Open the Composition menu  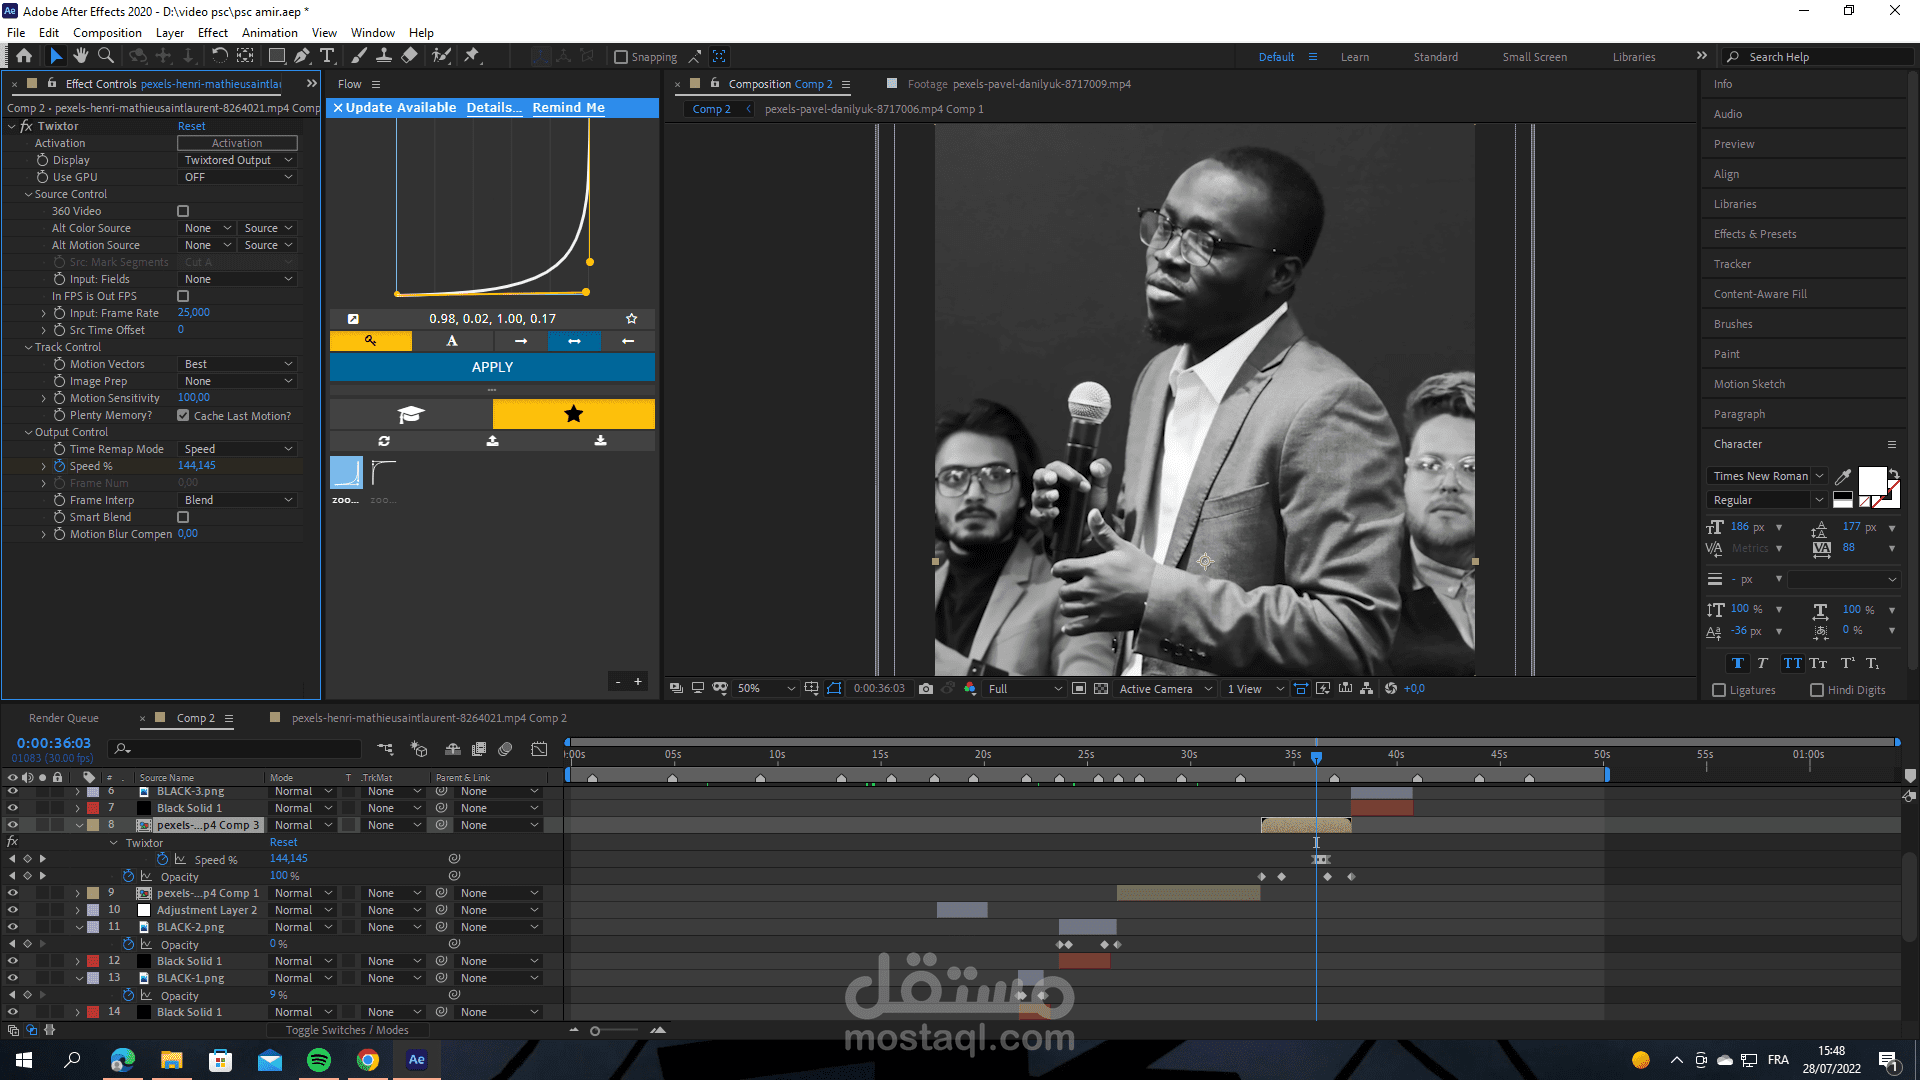(107, 33)
